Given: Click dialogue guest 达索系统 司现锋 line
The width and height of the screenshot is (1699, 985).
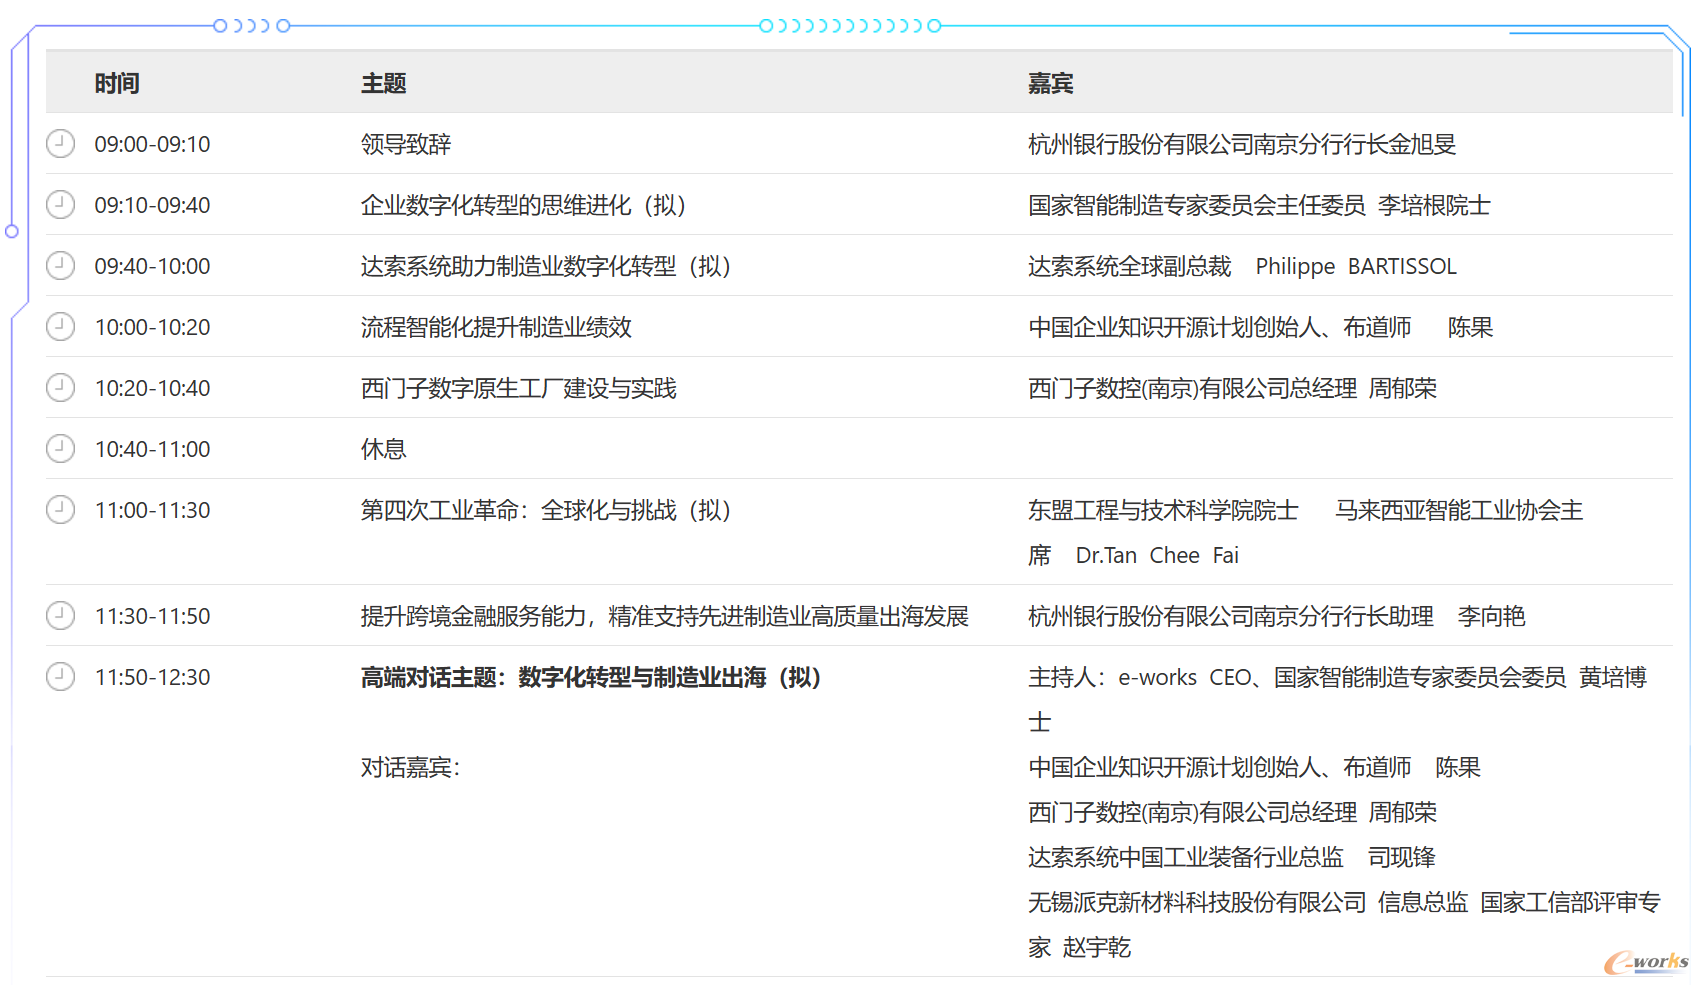Looking at the screenshot, I should (x=1232, y=857).
